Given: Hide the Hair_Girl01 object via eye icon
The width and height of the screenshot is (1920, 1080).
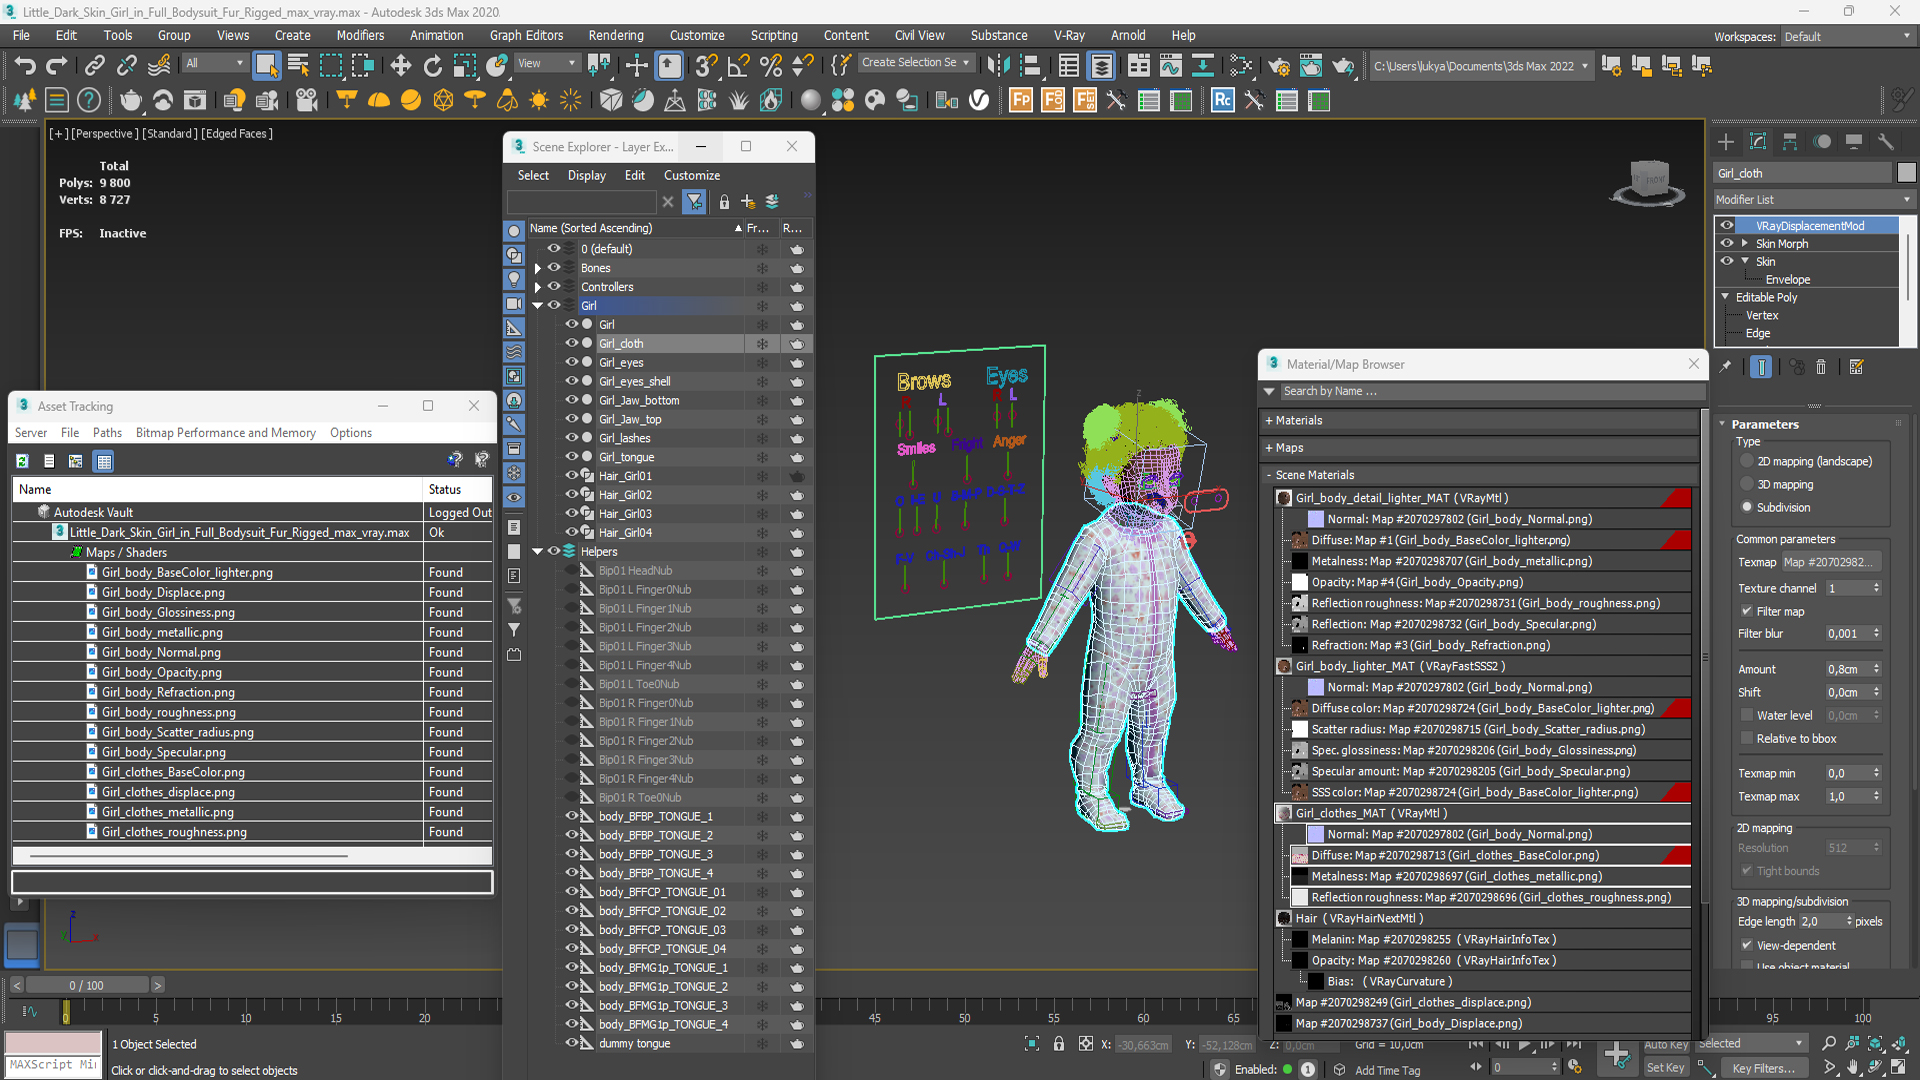Looking at the screenshot, I should (572, 476).
